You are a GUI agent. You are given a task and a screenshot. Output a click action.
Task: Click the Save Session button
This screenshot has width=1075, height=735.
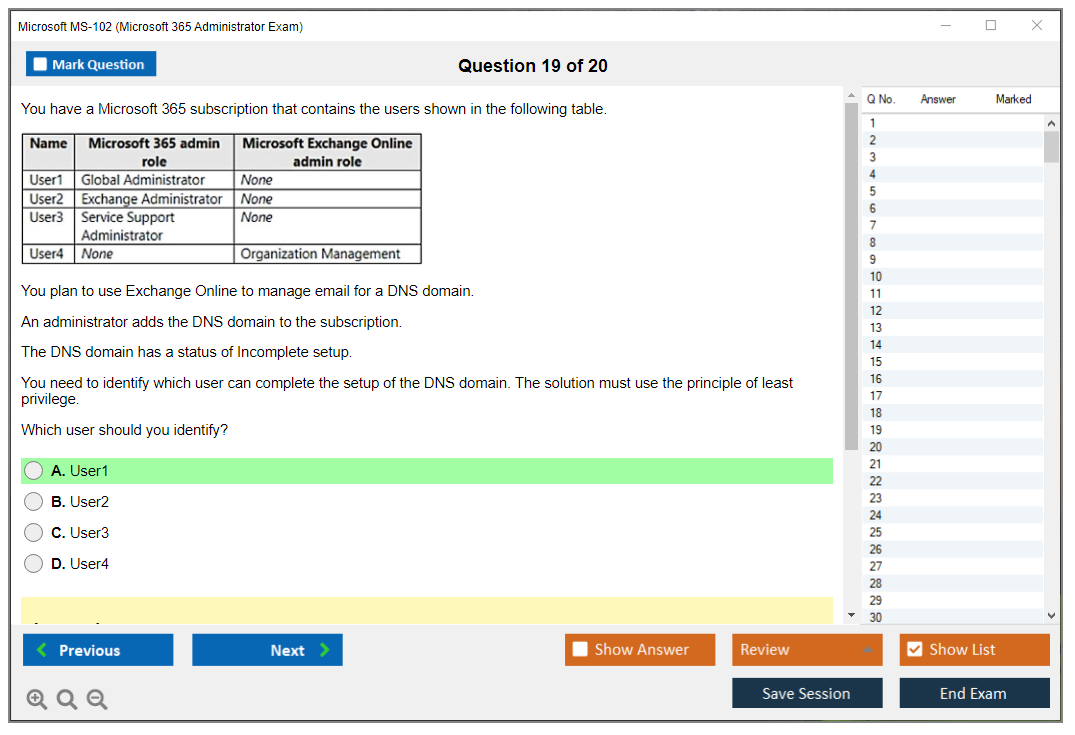pos(807,693)
